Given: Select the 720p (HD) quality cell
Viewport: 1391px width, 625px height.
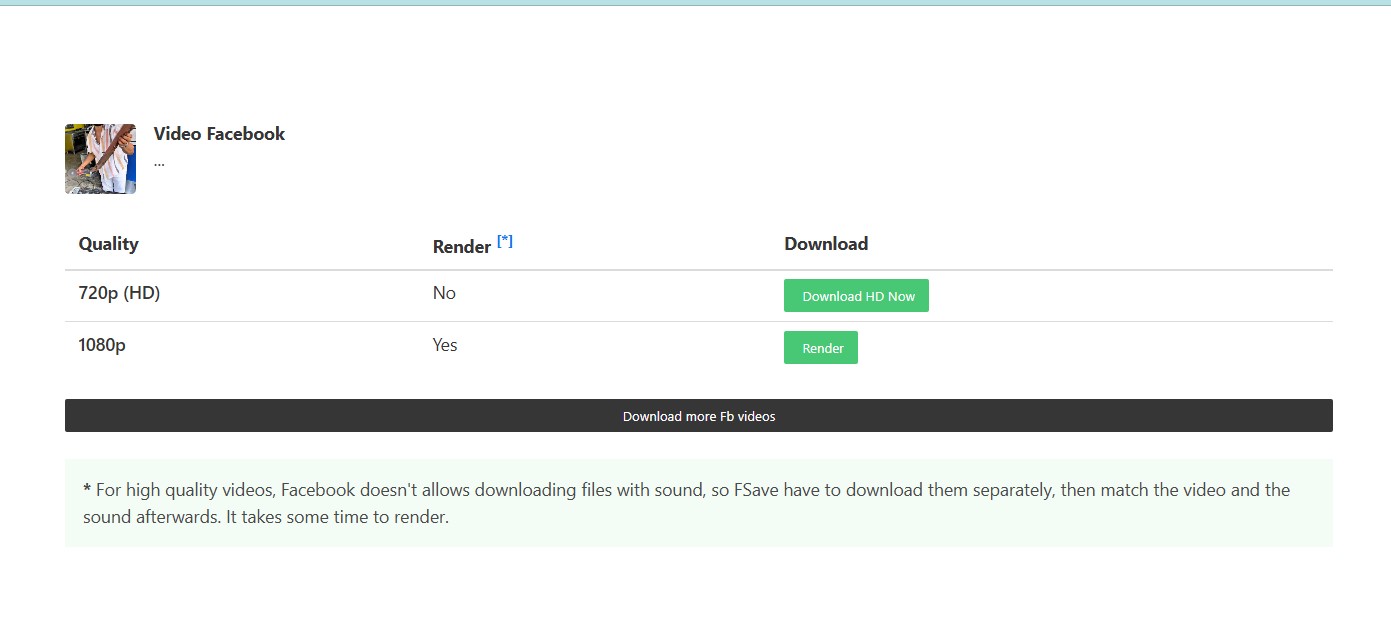Looking at the screenshot, I should tap(119, 294).
